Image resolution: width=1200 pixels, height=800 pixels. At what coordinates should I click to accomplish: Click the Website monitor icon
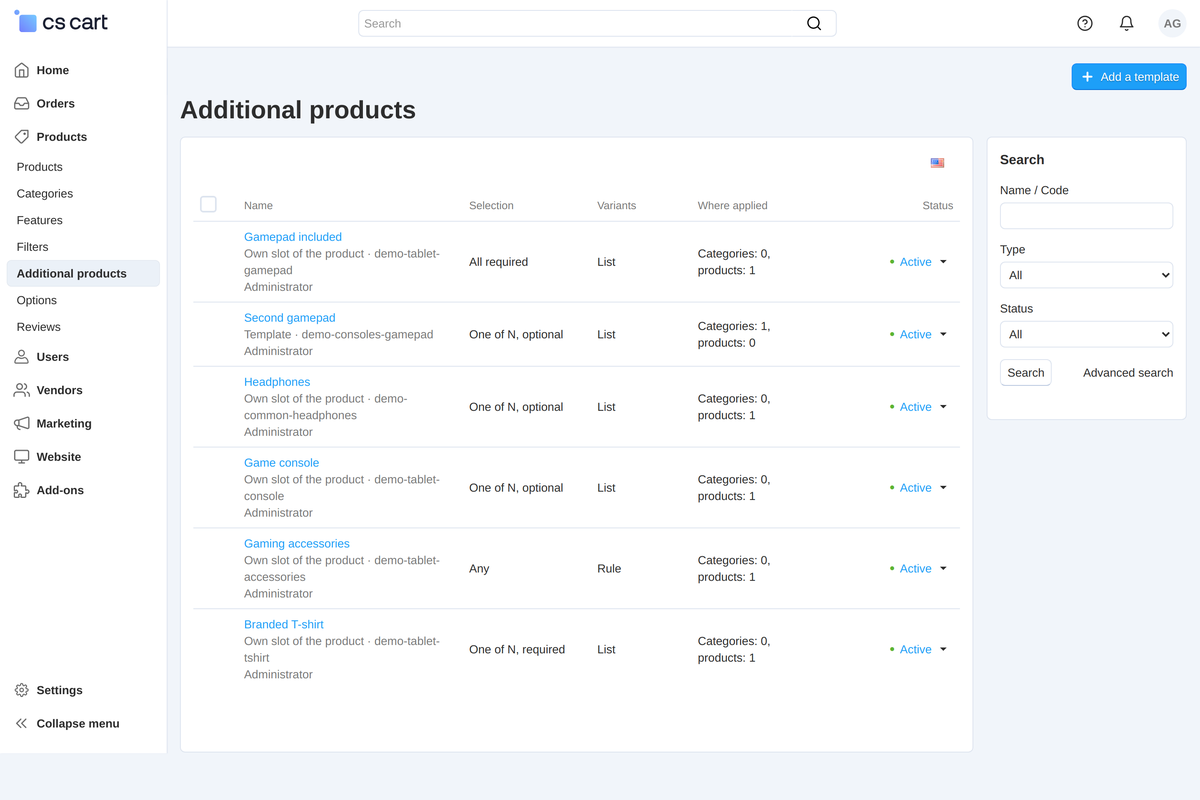coord(22,456)
